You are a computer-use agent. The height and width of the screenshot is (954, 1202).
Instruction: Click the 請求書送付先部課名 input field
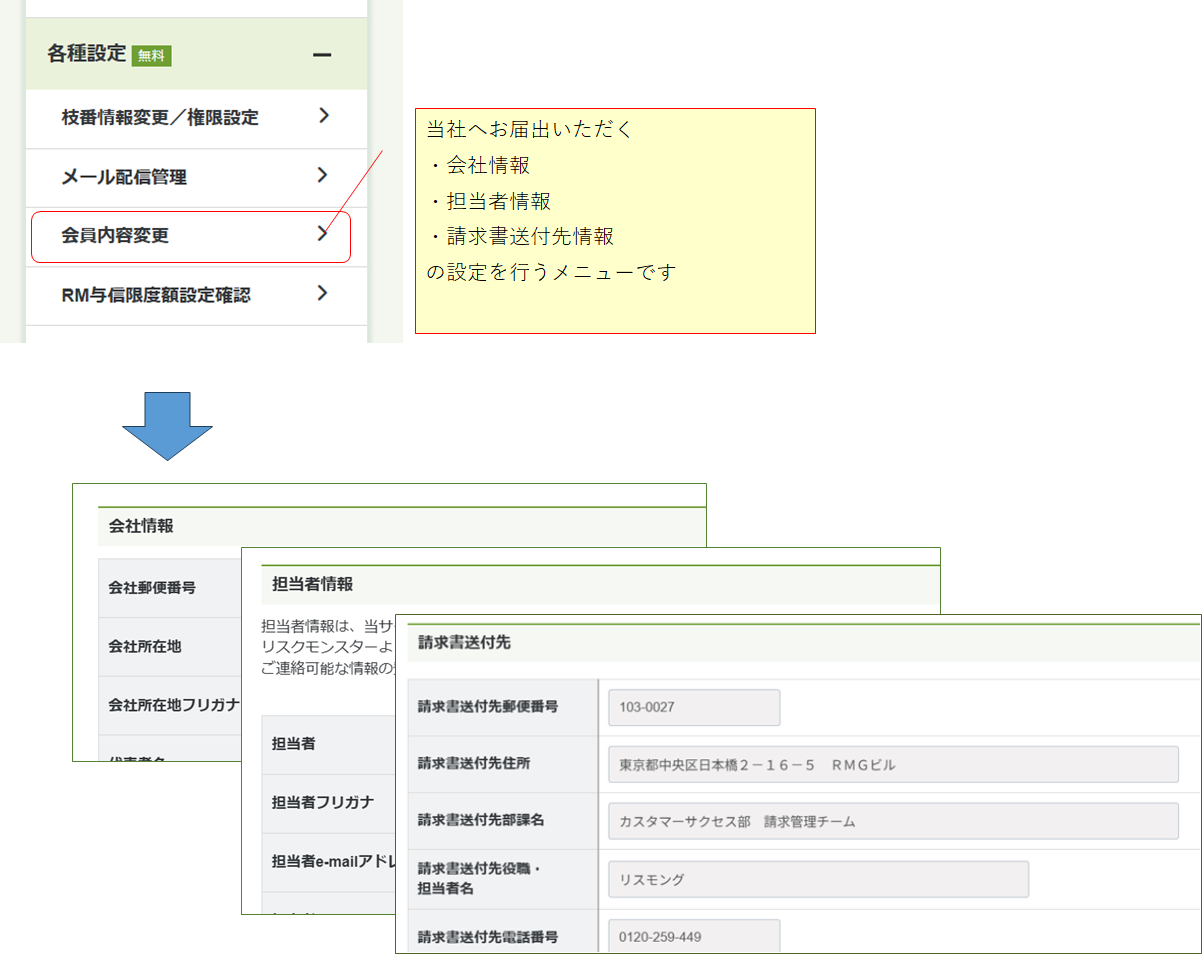892,822
